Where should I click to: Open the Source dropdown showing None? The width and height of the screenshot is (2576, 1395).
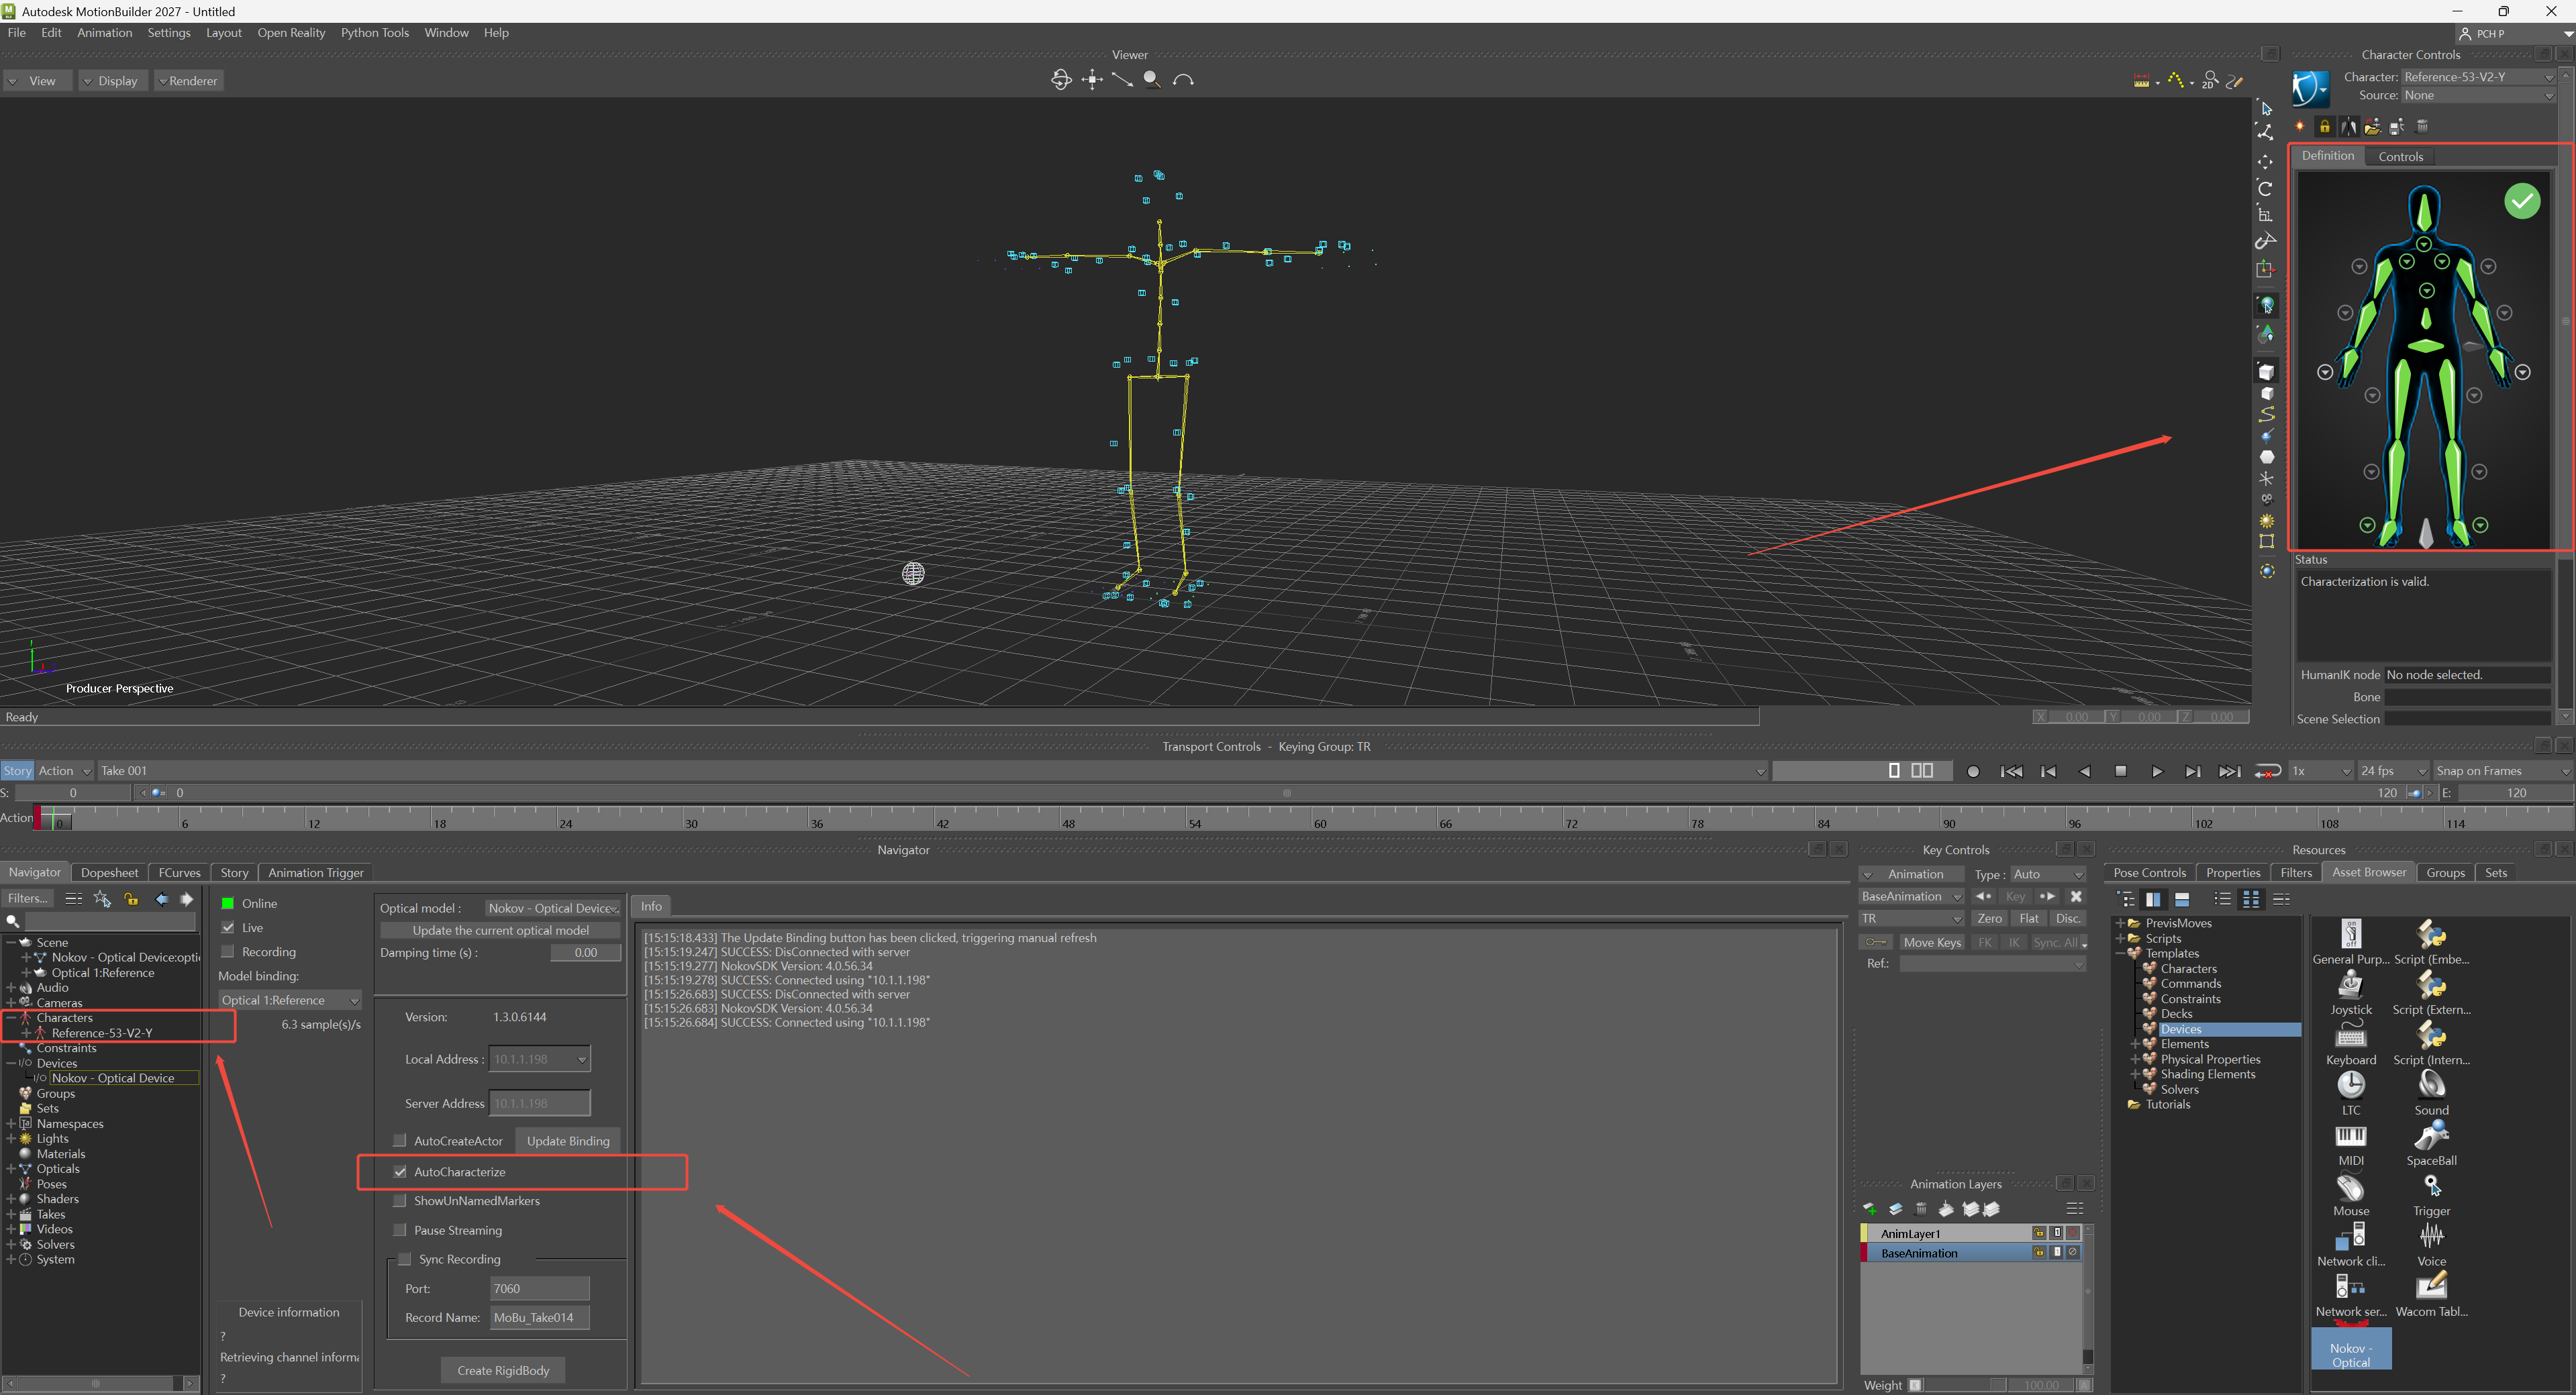(x=2478, y=95)
